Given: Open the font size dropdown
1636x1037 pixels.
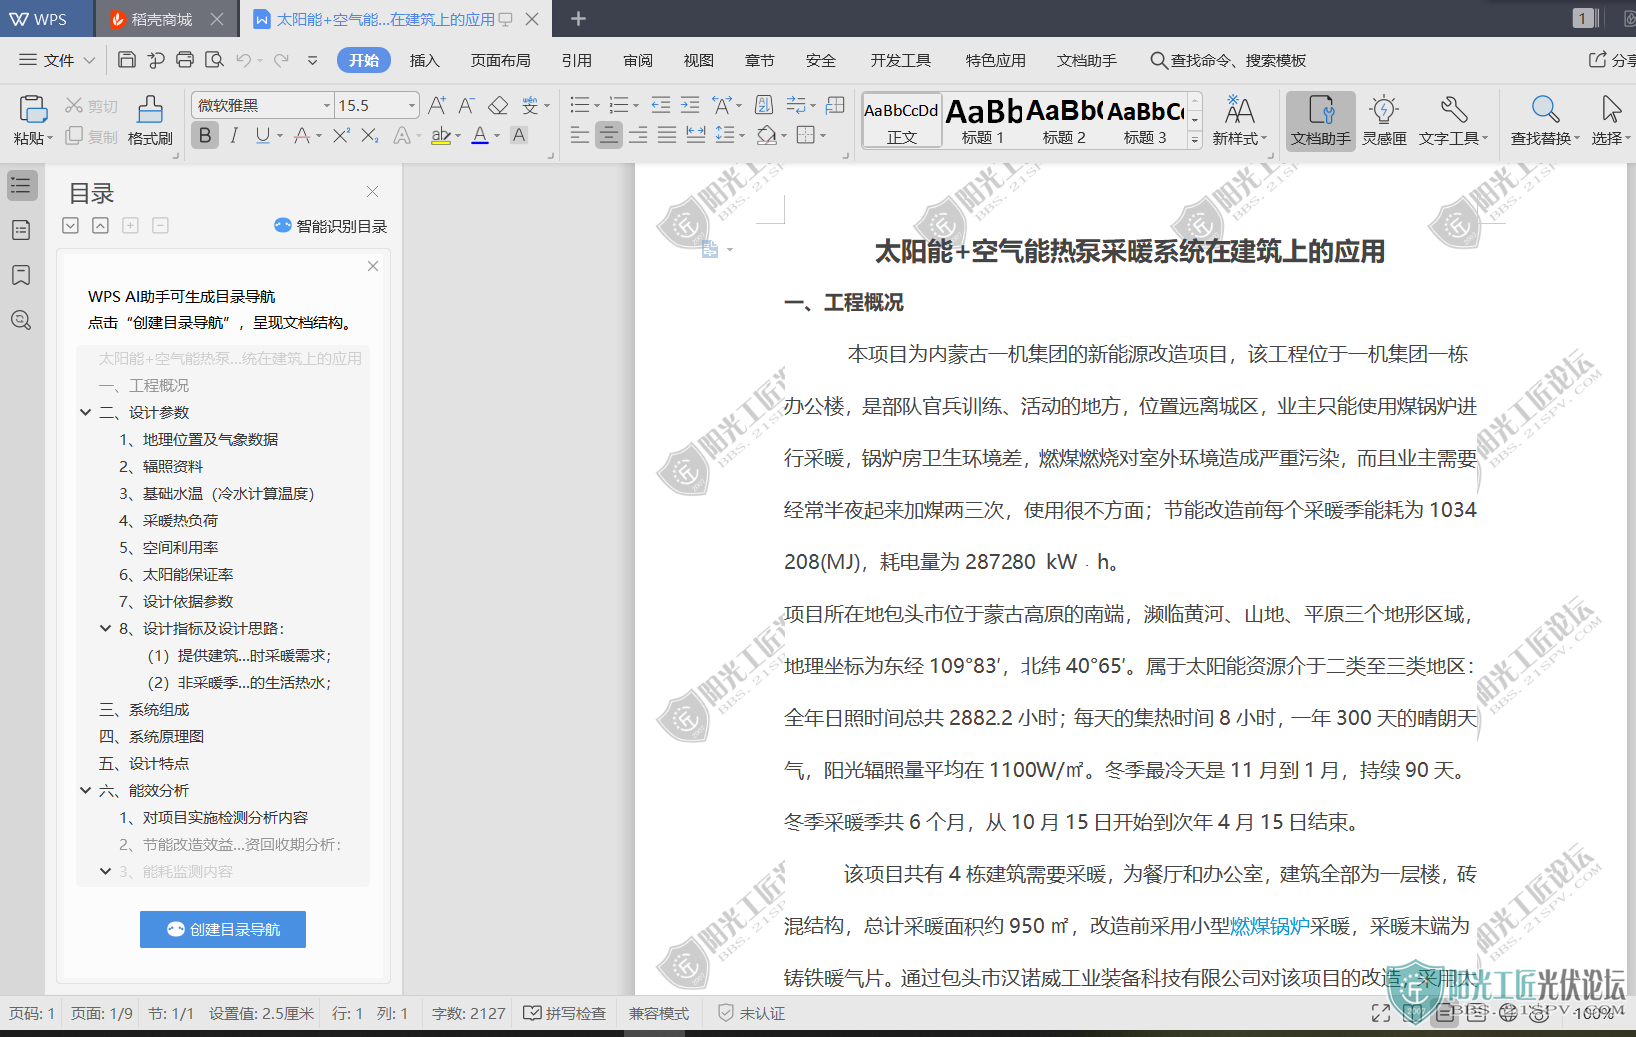Looking at the screenshot, I should (x=411, y=105).
